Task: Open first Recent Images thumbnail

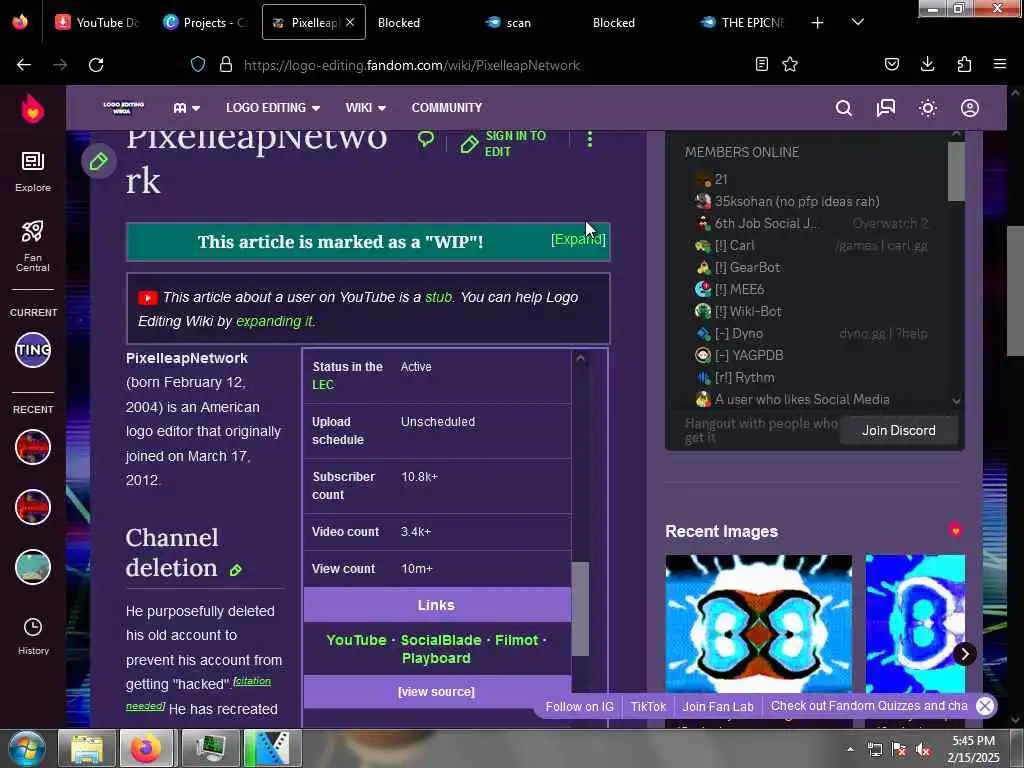Action: [758, 624]
